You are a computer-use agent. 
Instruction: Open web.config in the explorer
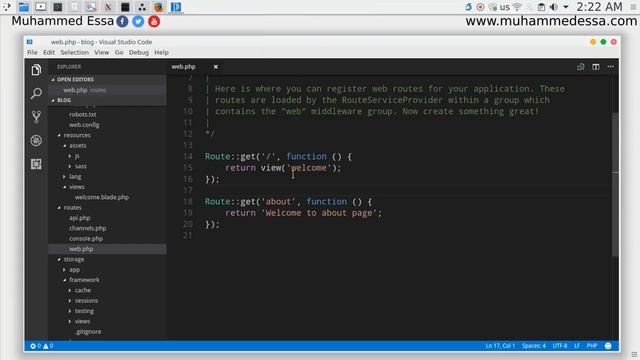click(84, 125)
